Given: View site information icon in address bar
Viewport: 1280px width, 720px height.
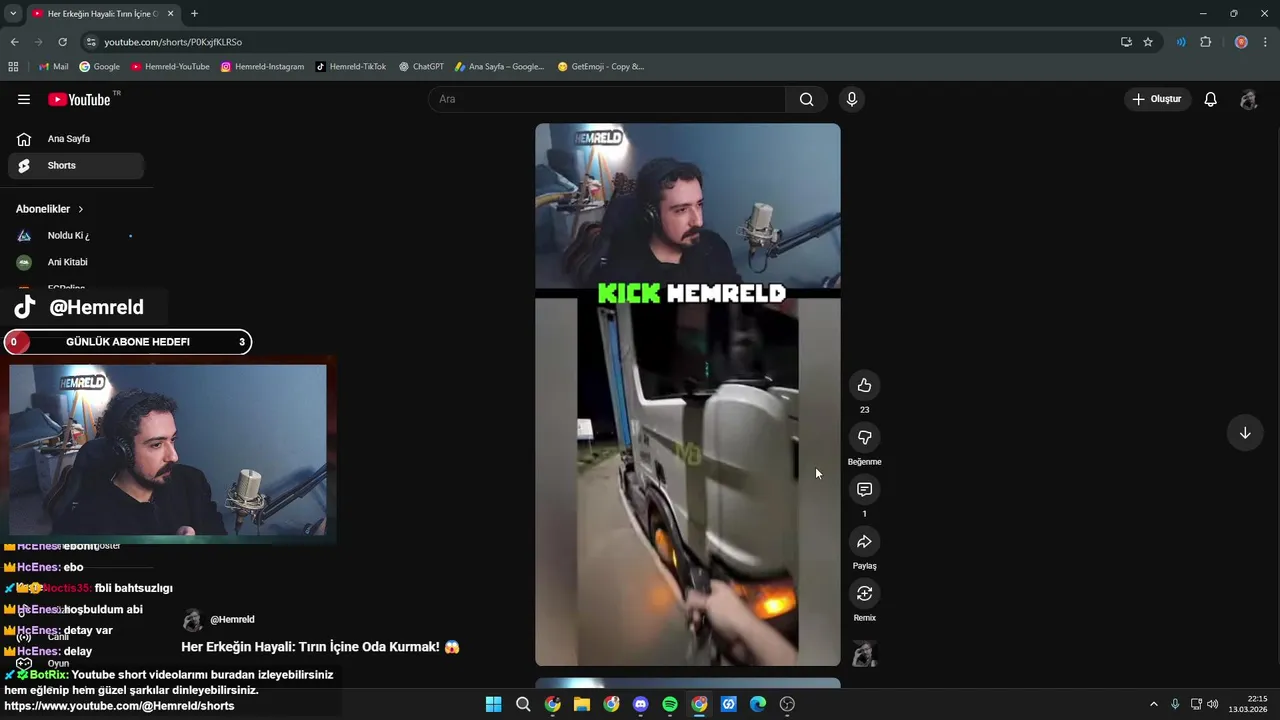Looking at the screenshot, I should coord(91,42).
